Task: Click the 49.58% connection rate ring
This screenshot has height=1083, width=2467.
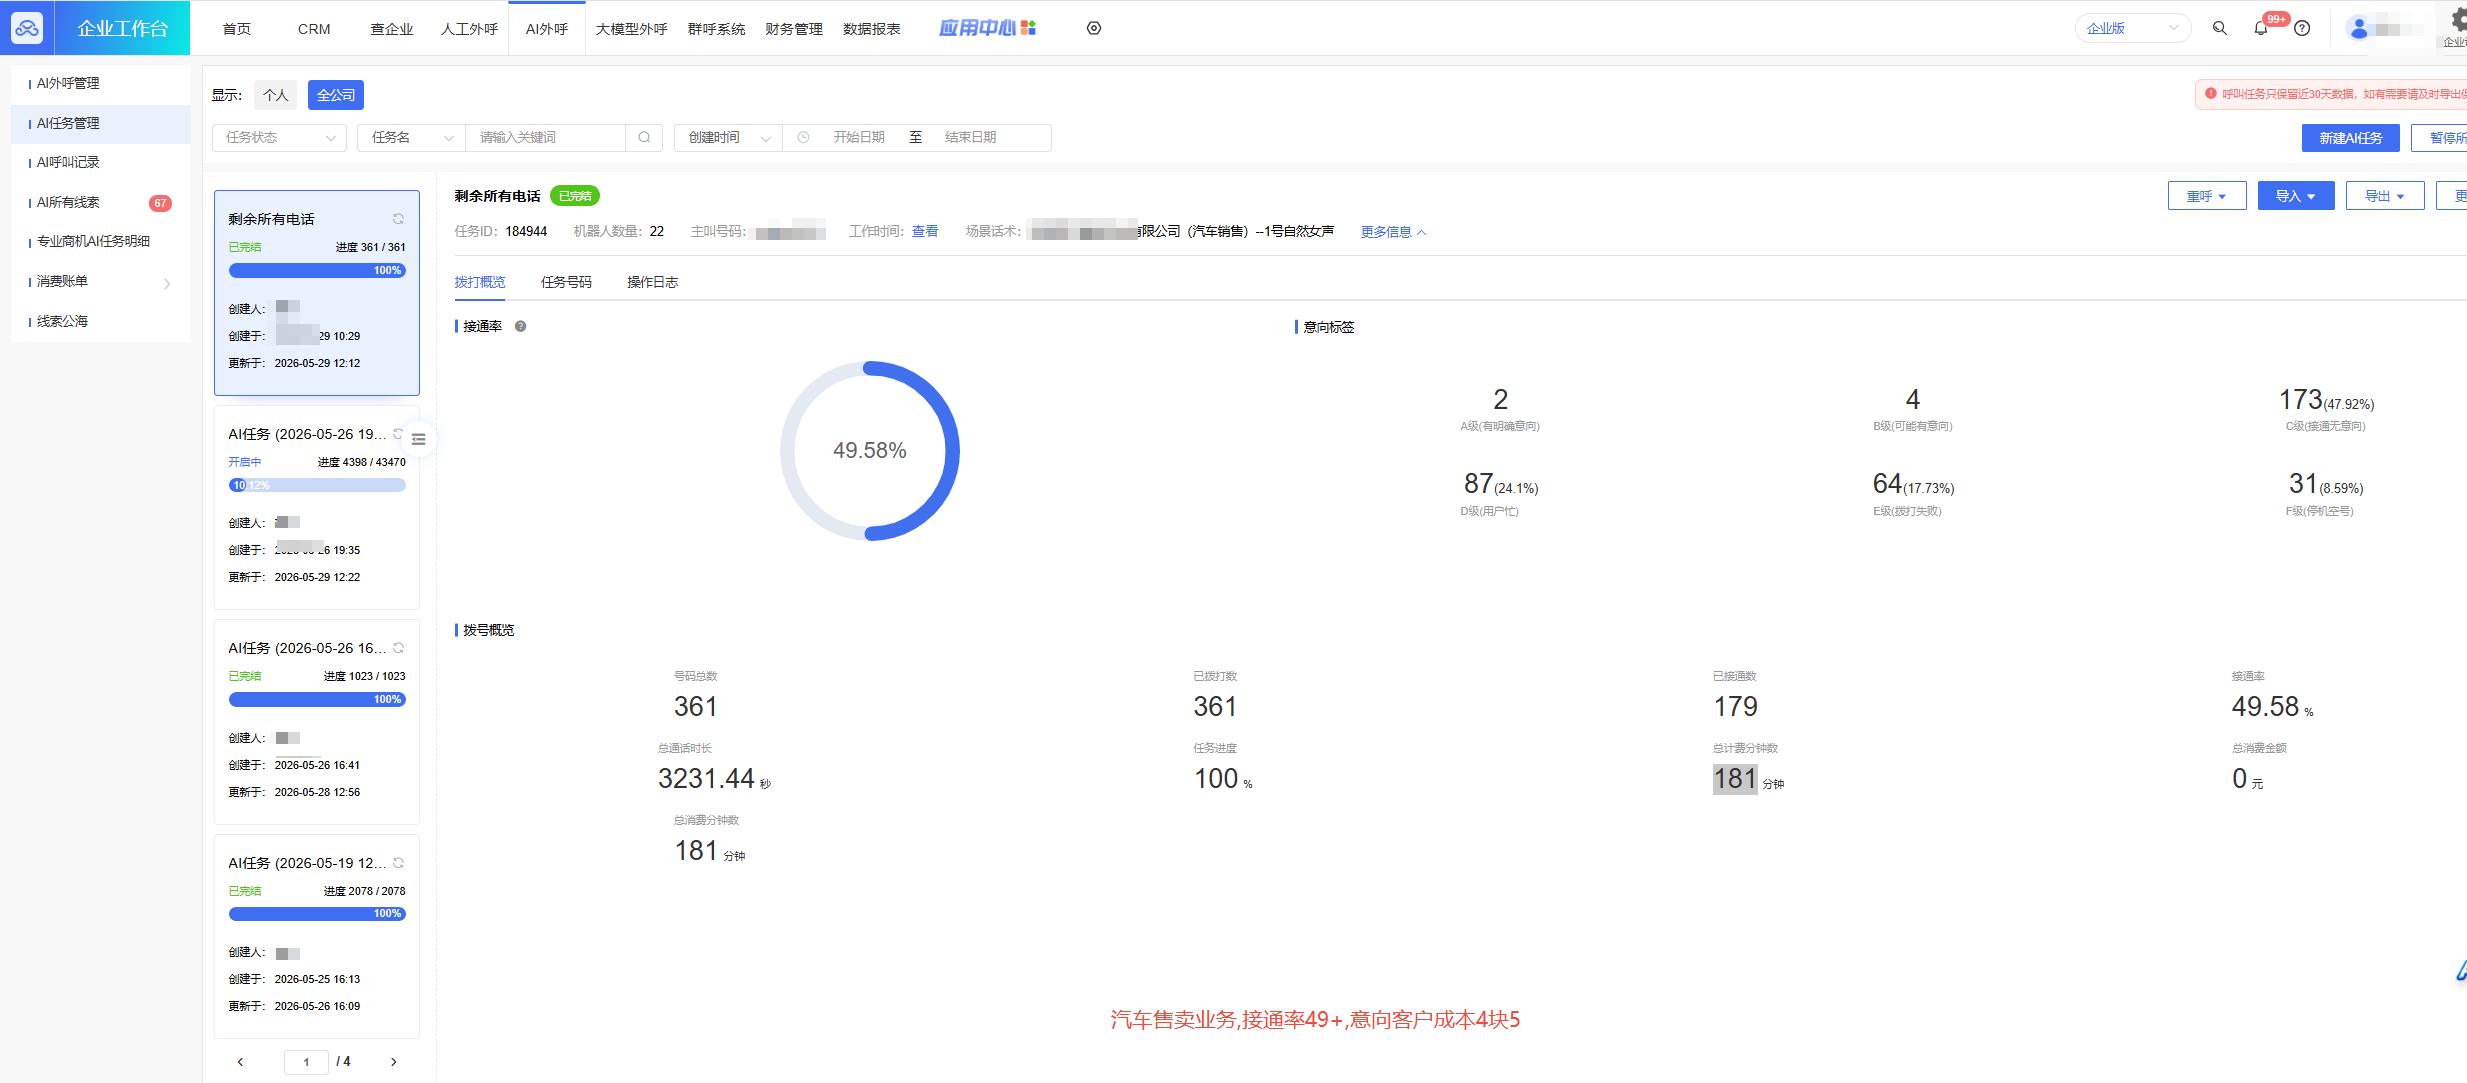Action: click(x=869, y=451)
